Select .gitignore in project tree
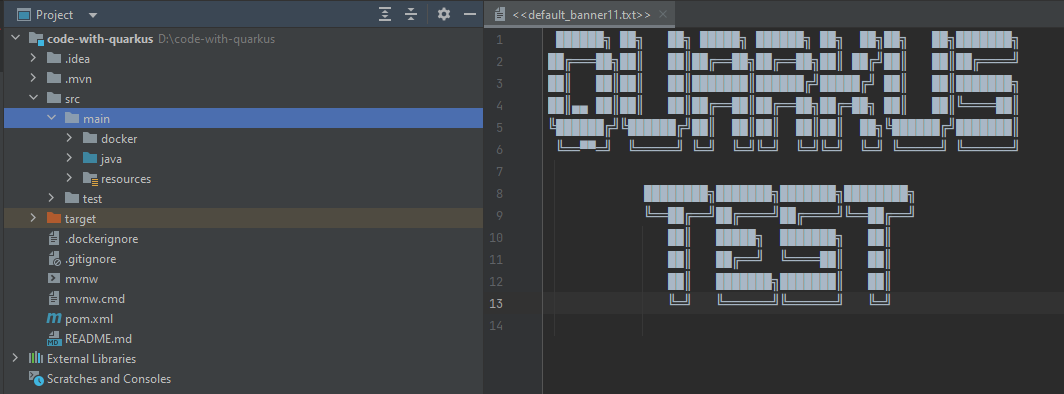 (x=90, y=259)
